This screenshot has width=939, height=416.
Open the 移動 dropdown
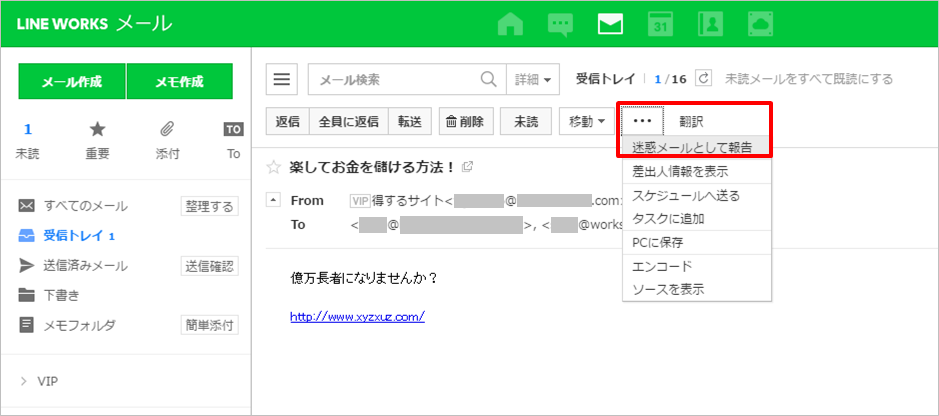587,122
